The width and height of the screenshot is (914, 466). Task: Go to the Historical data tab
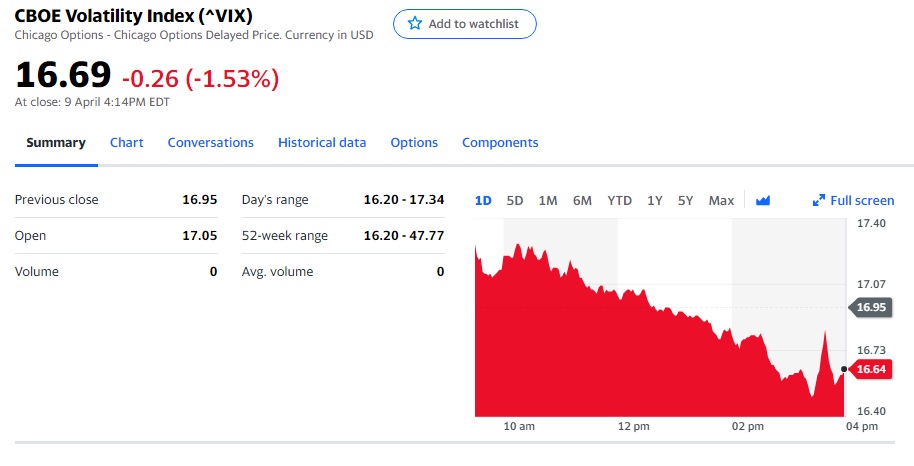[x=322, y=143]
